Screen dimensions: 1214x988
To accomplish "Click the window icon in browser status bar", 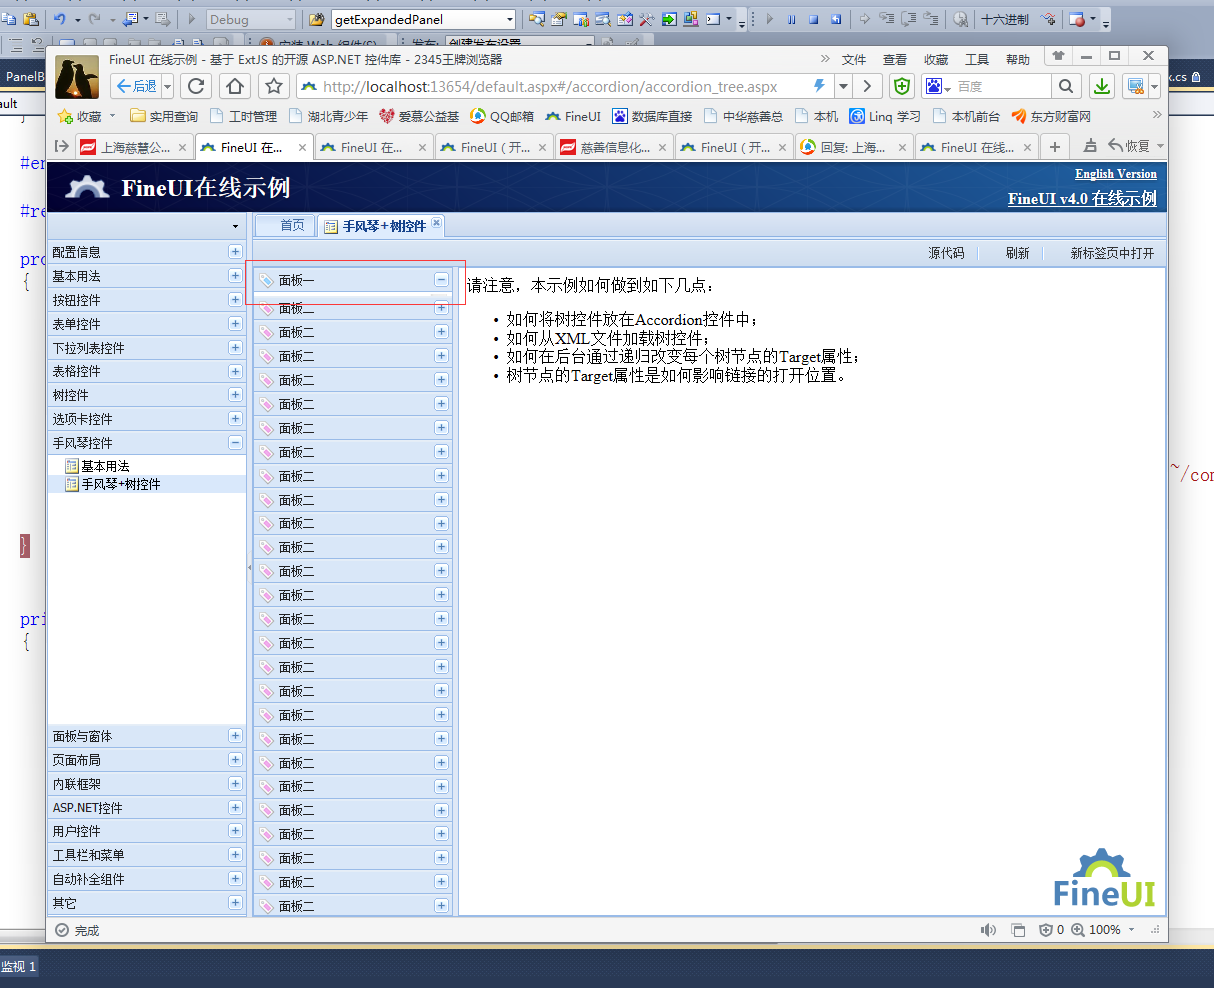I will pos(1018,930).
